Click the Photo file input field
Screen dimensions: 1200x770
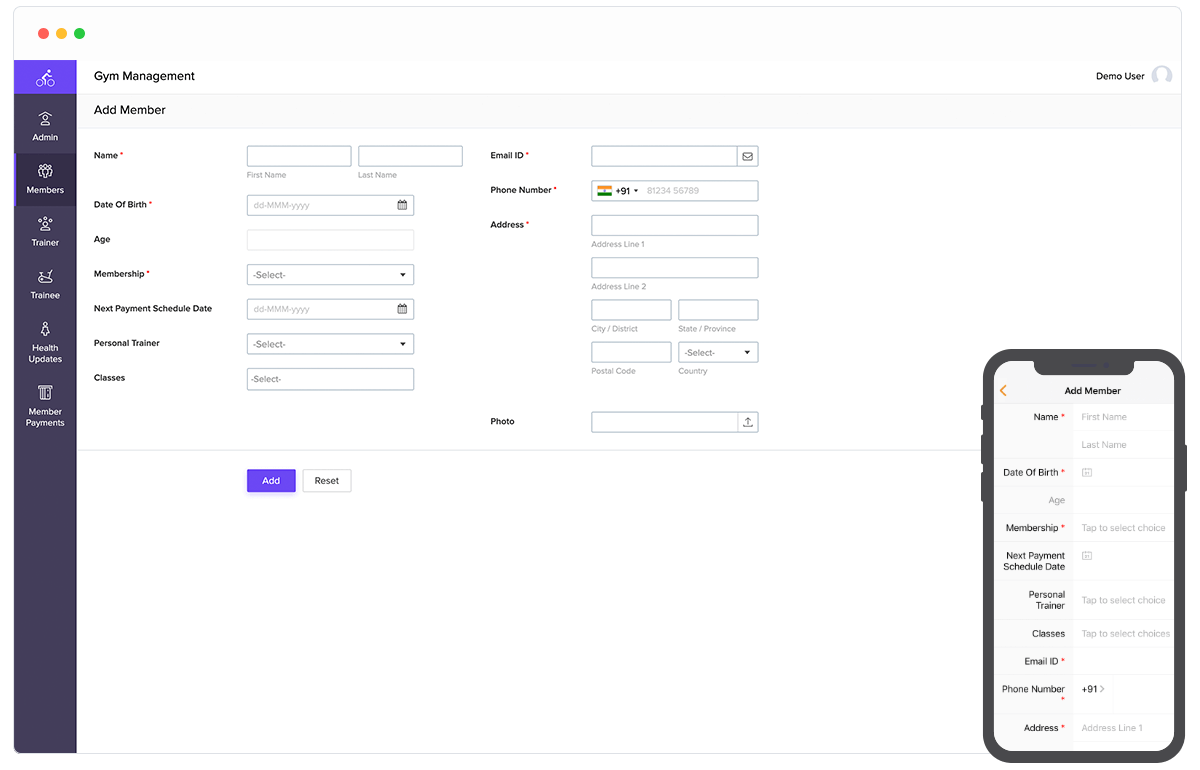click(664, 422)
